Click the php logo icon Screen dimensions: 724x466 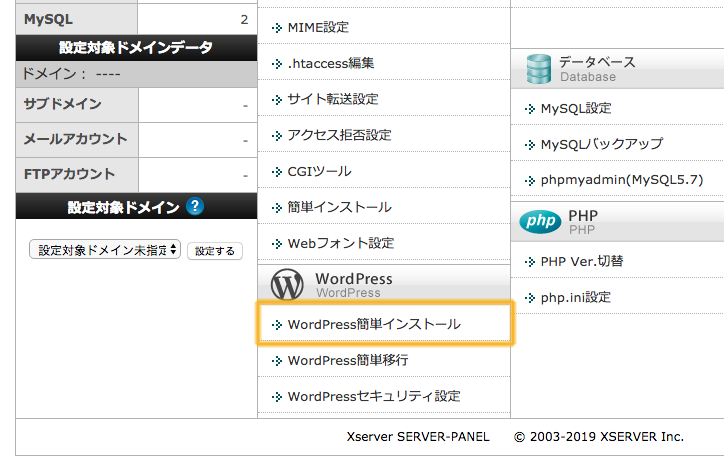point(540,222)
